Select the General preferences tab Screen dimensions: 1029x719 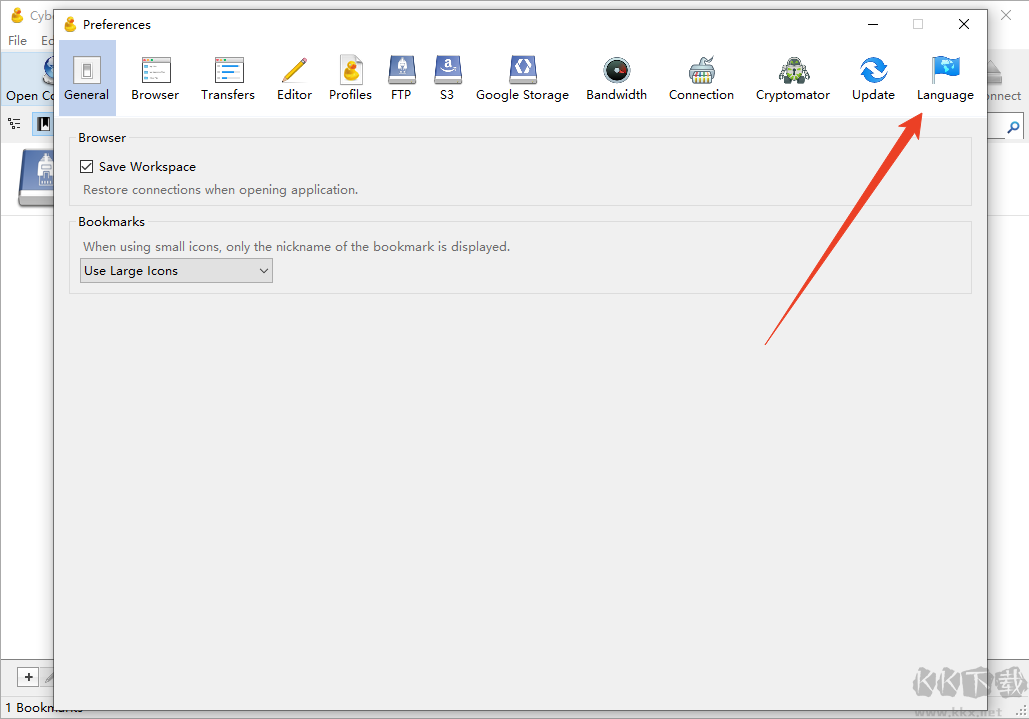[87, 79]
